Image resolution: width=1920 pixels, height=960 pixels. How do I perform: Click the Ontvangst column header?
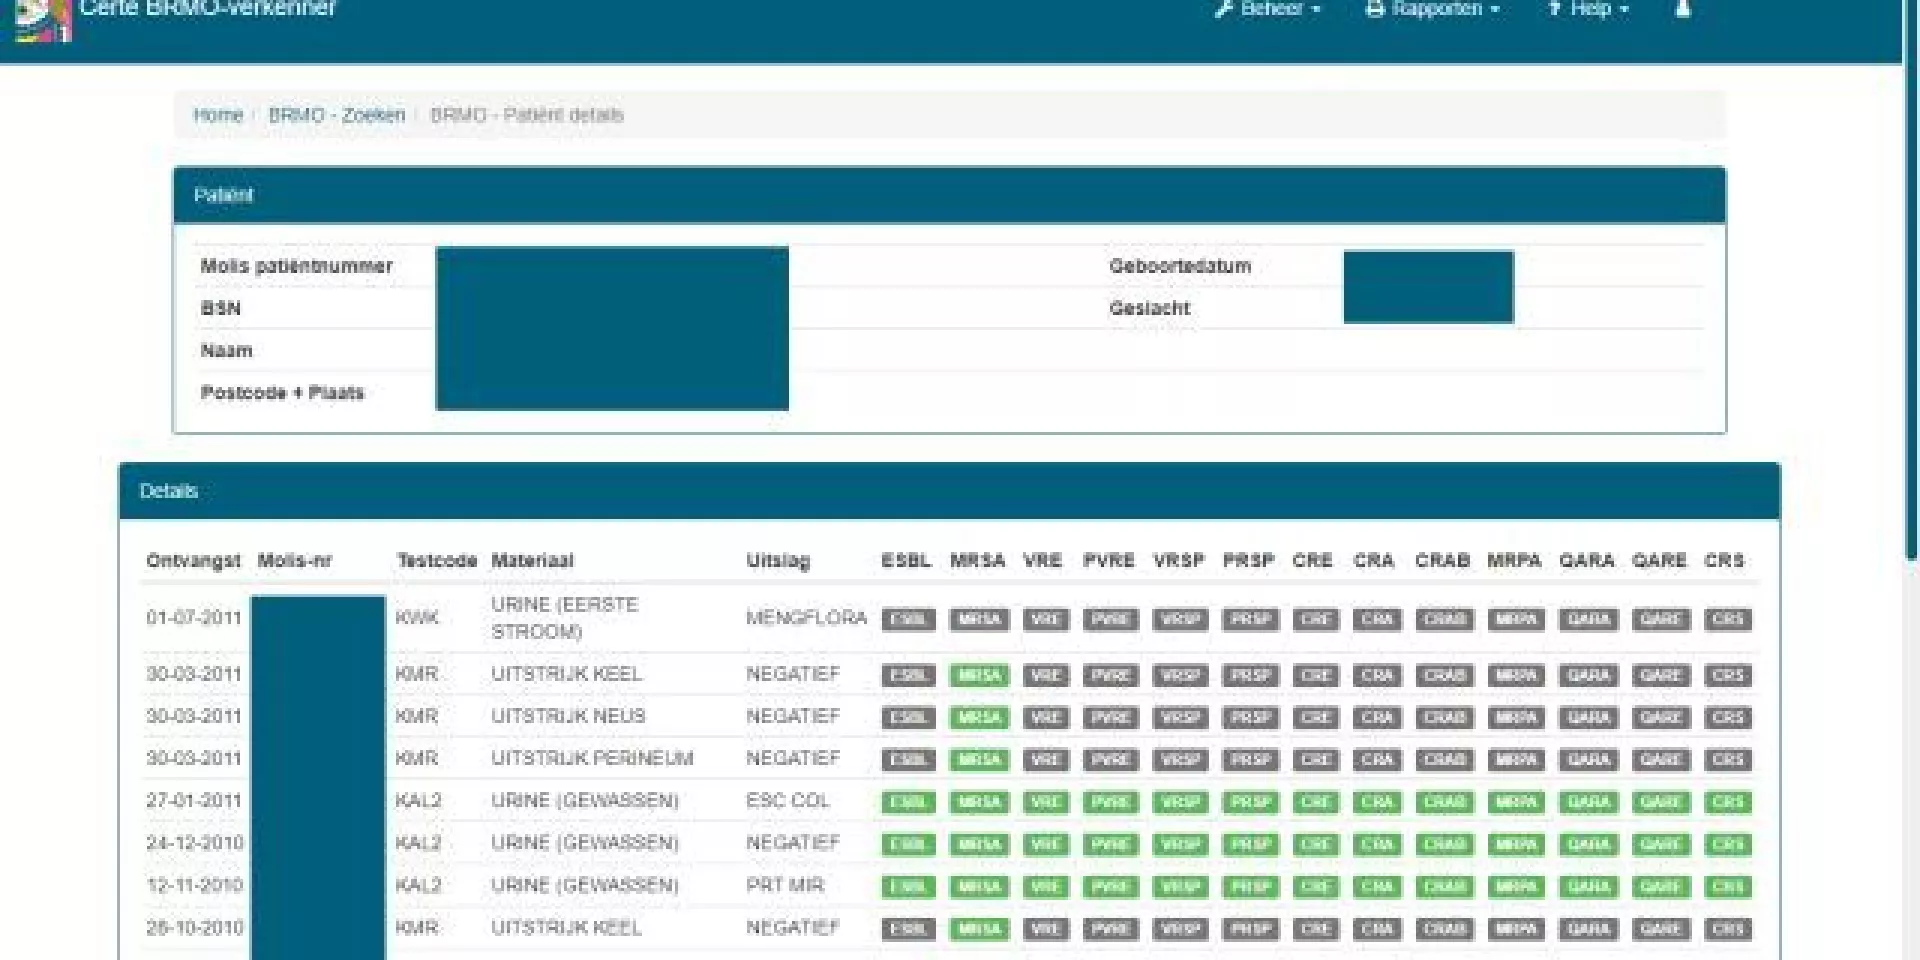pos(193,561)
